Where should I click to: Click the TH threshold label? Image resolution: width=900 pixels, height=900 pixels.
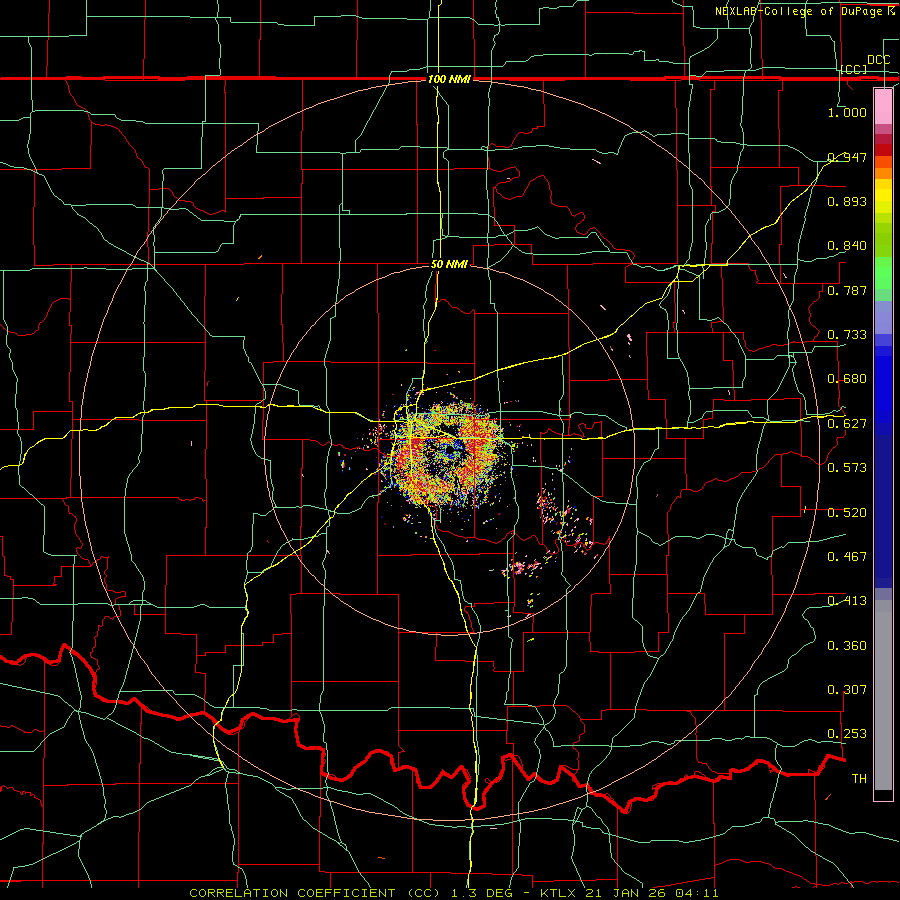[x=859, y=778]
